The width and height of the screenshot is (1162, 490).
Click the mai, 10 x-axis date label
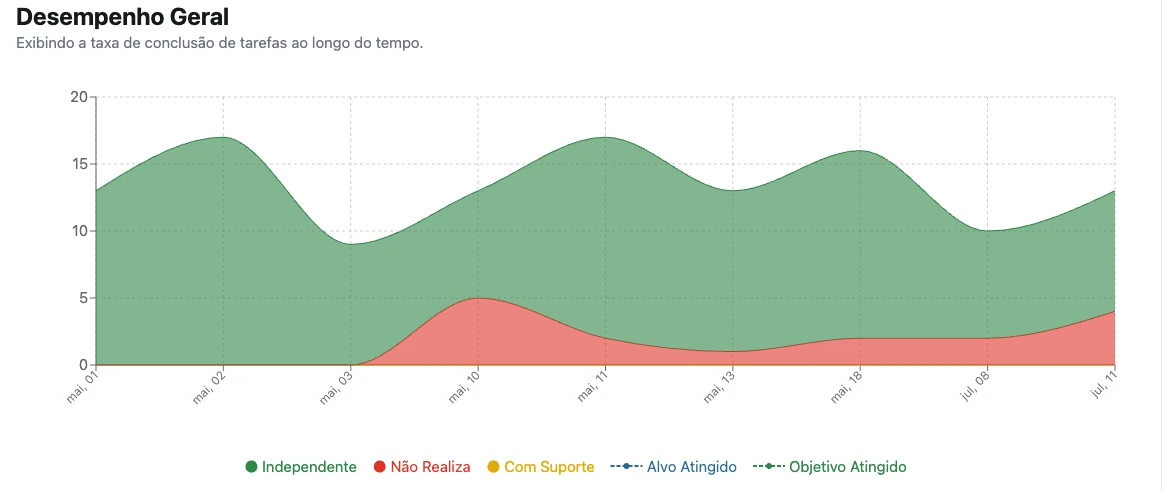tap(464, 388)
